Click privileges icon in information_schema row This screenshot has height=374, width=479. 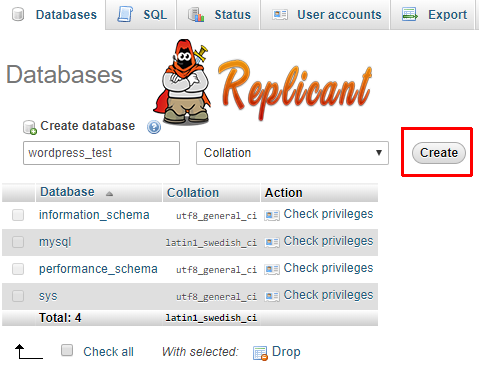(x=272, y=216)
